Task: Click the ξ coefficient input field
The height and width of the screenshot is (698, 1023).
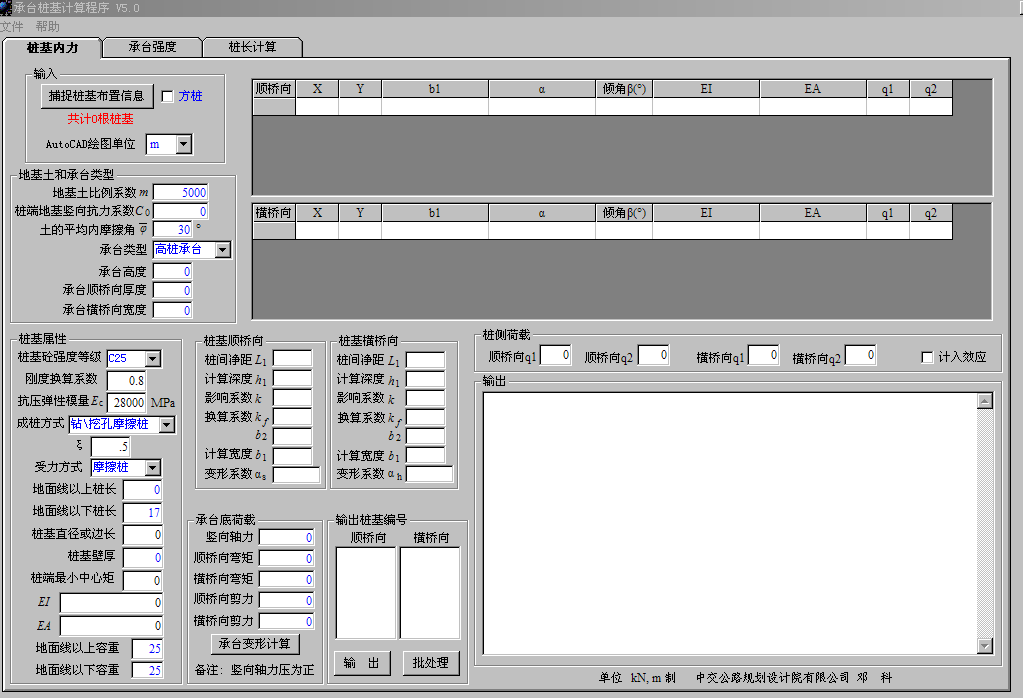Action: tap(110, 447)
